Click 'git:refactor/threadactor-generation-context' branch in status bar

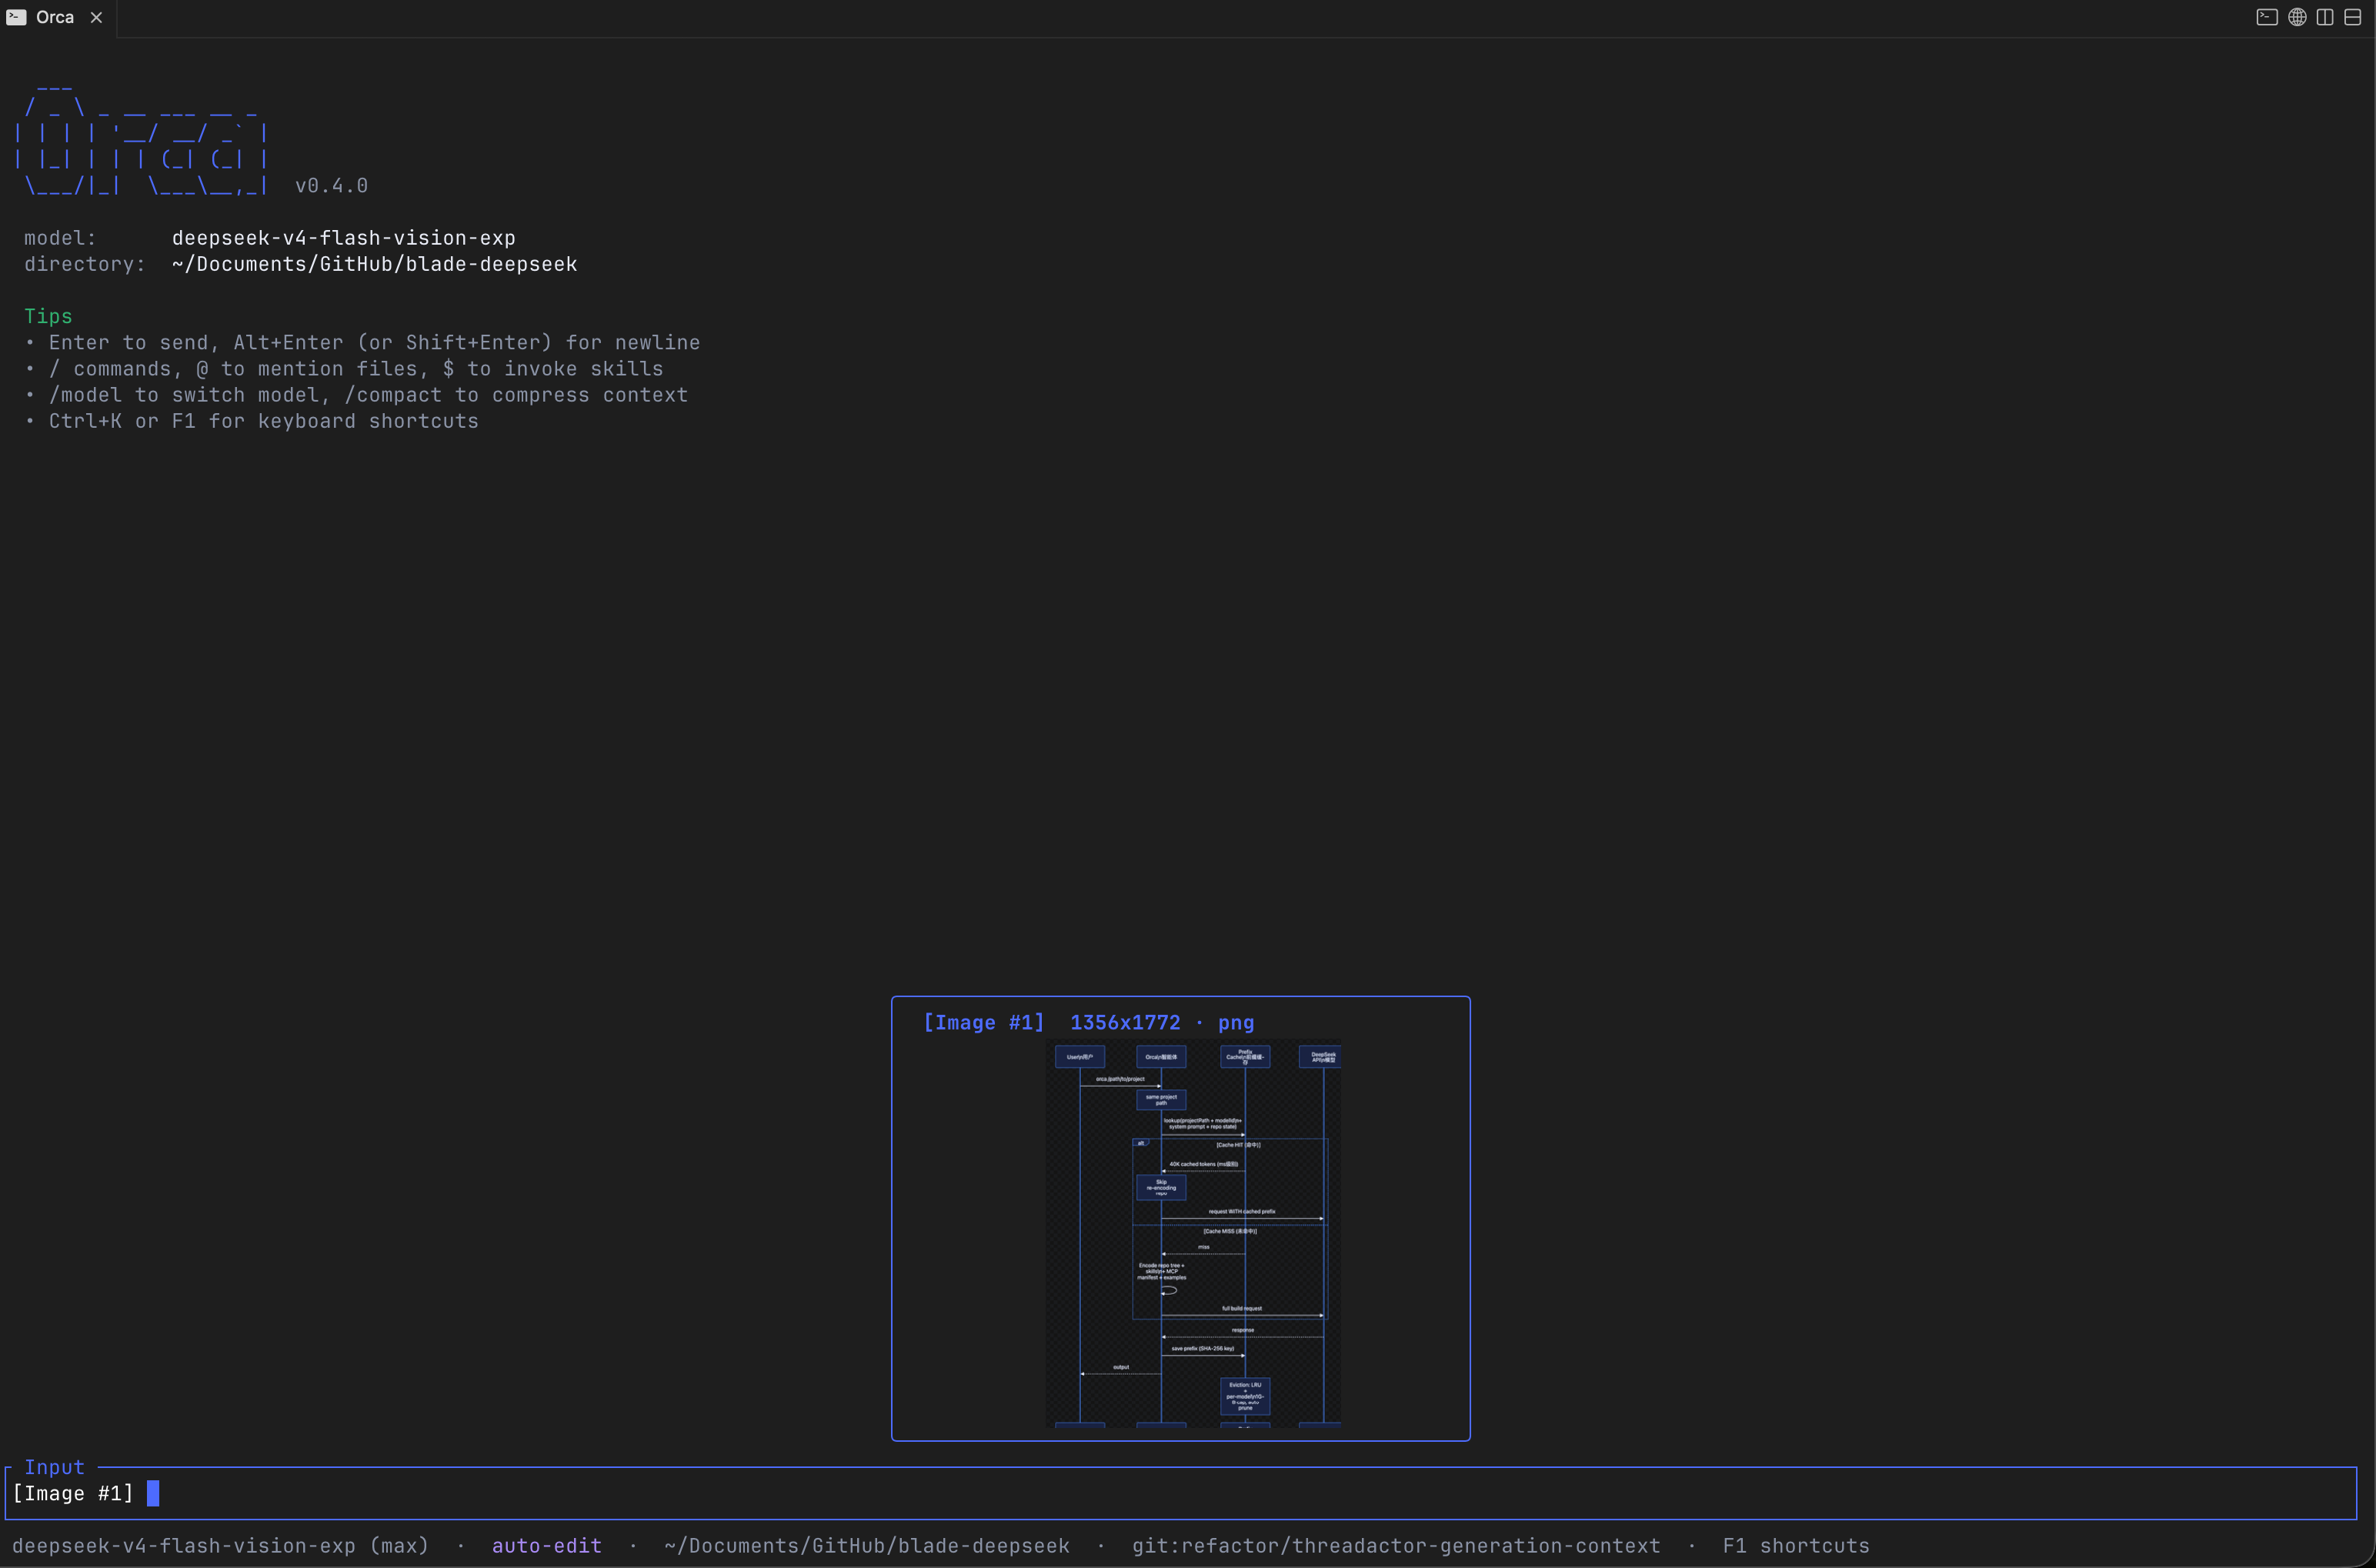pos(1396,1545)
